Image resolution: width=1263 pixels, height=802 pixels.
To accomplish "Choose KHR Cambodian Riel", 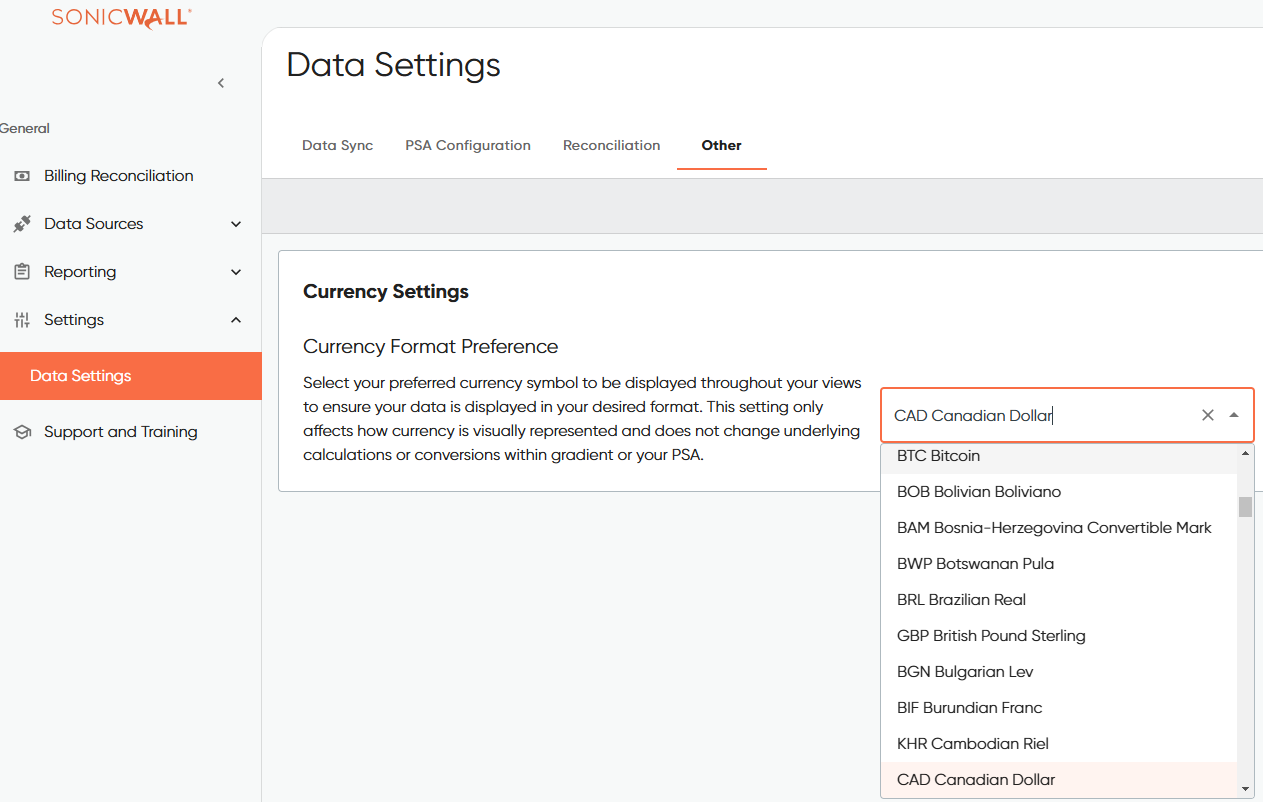I will coord(1059,744).
